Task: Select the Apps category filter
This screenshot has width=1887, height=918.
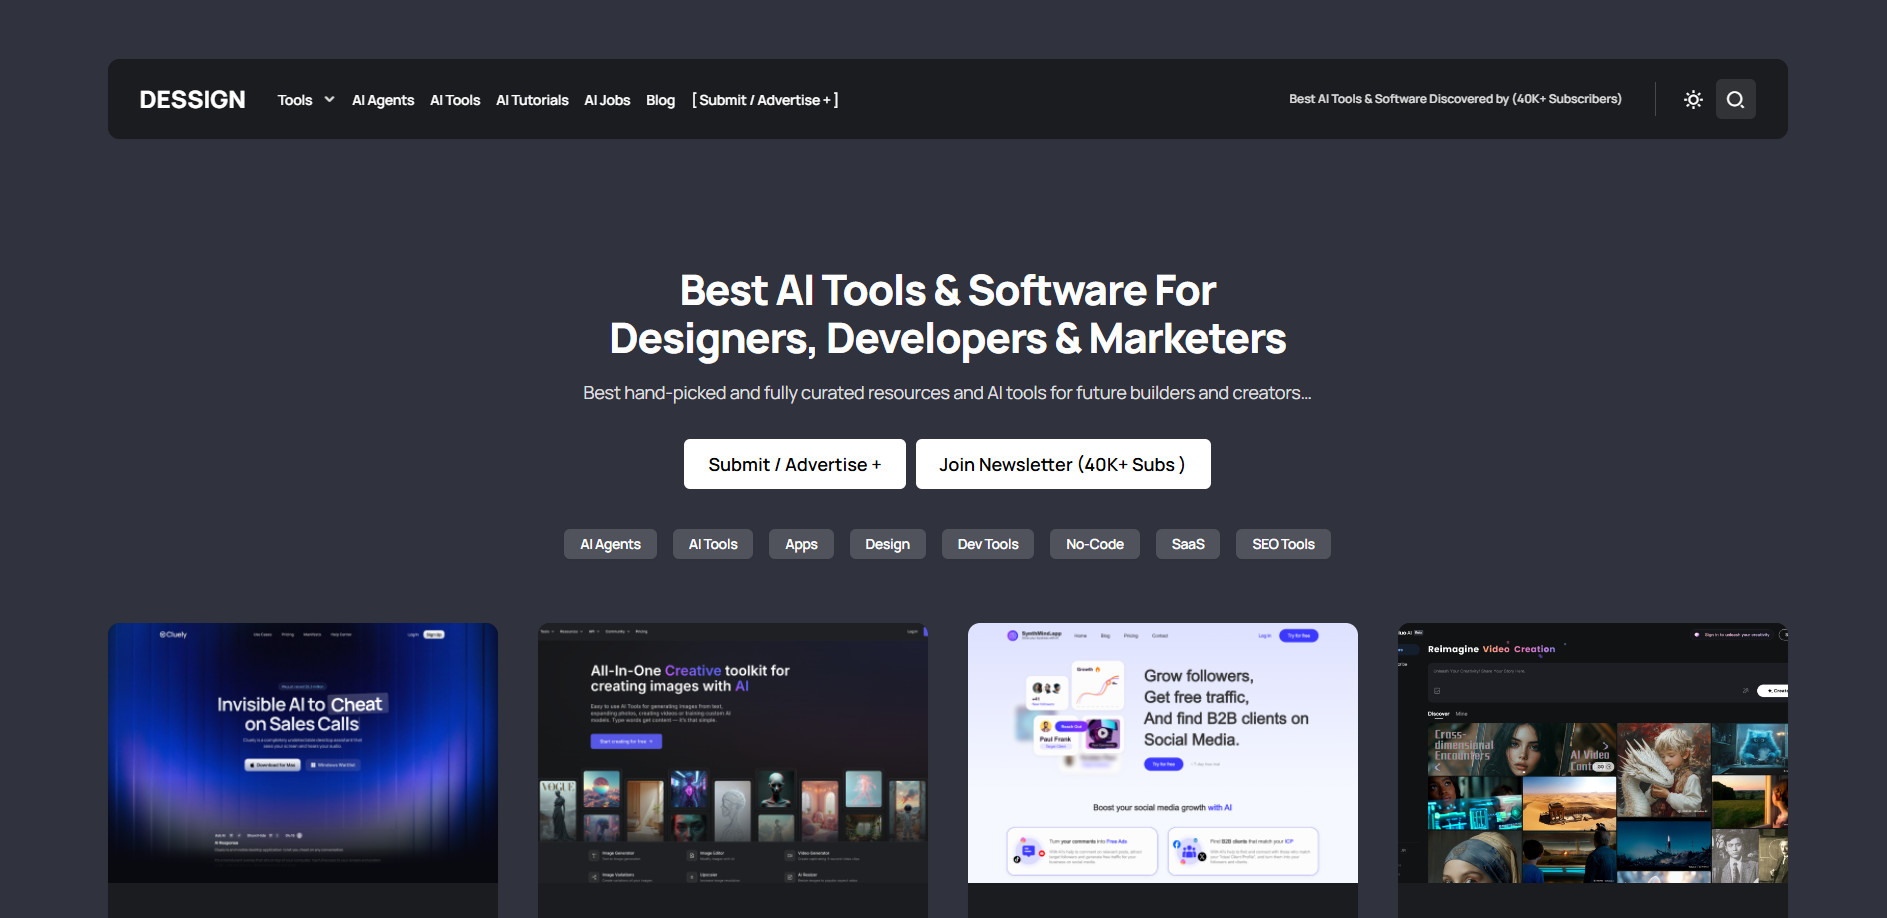Action: coord(801,543)
